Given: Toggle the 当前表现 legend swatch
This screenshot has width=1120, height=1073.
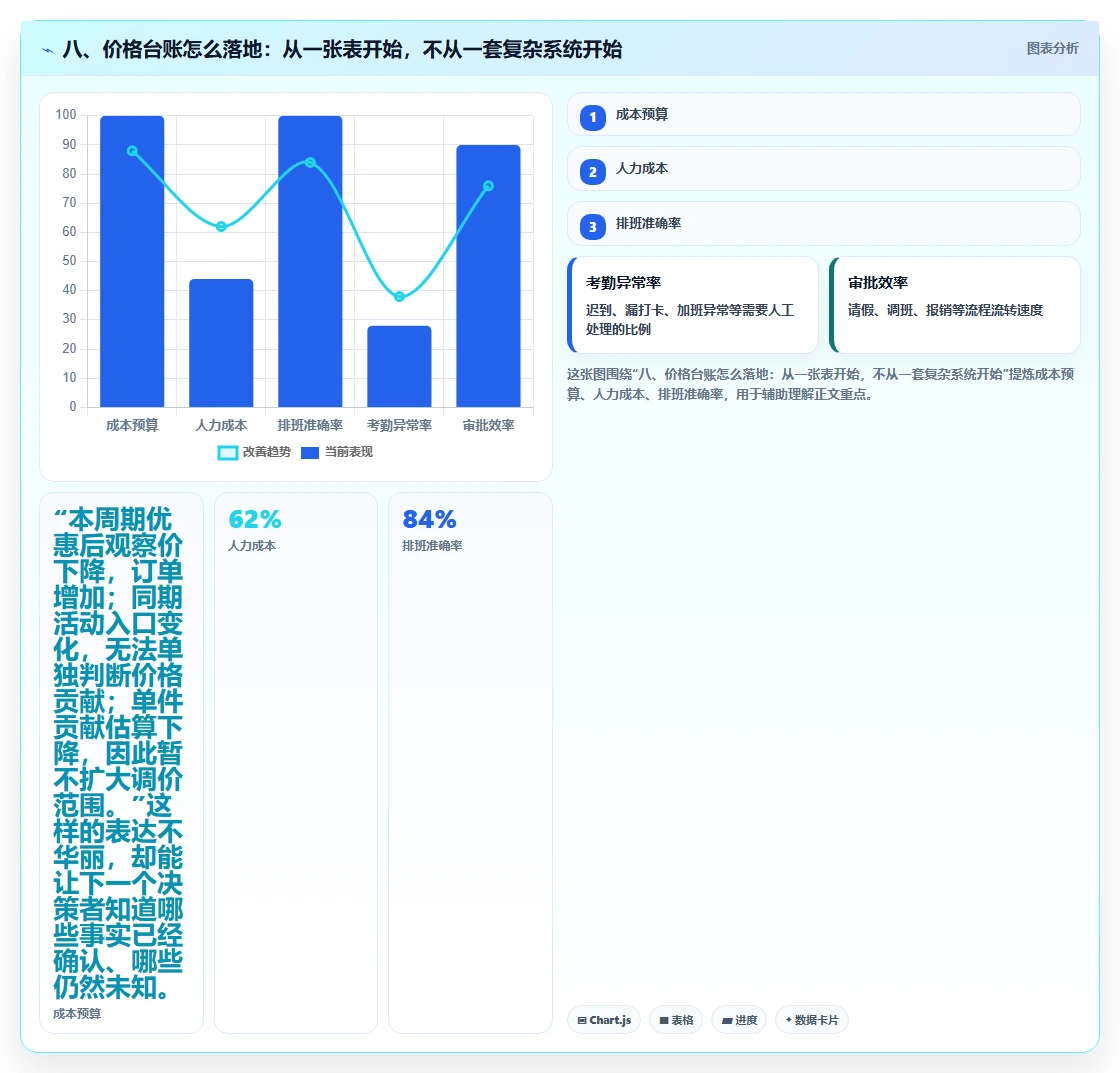Looking at the screenshot, I should pos(309,453).
